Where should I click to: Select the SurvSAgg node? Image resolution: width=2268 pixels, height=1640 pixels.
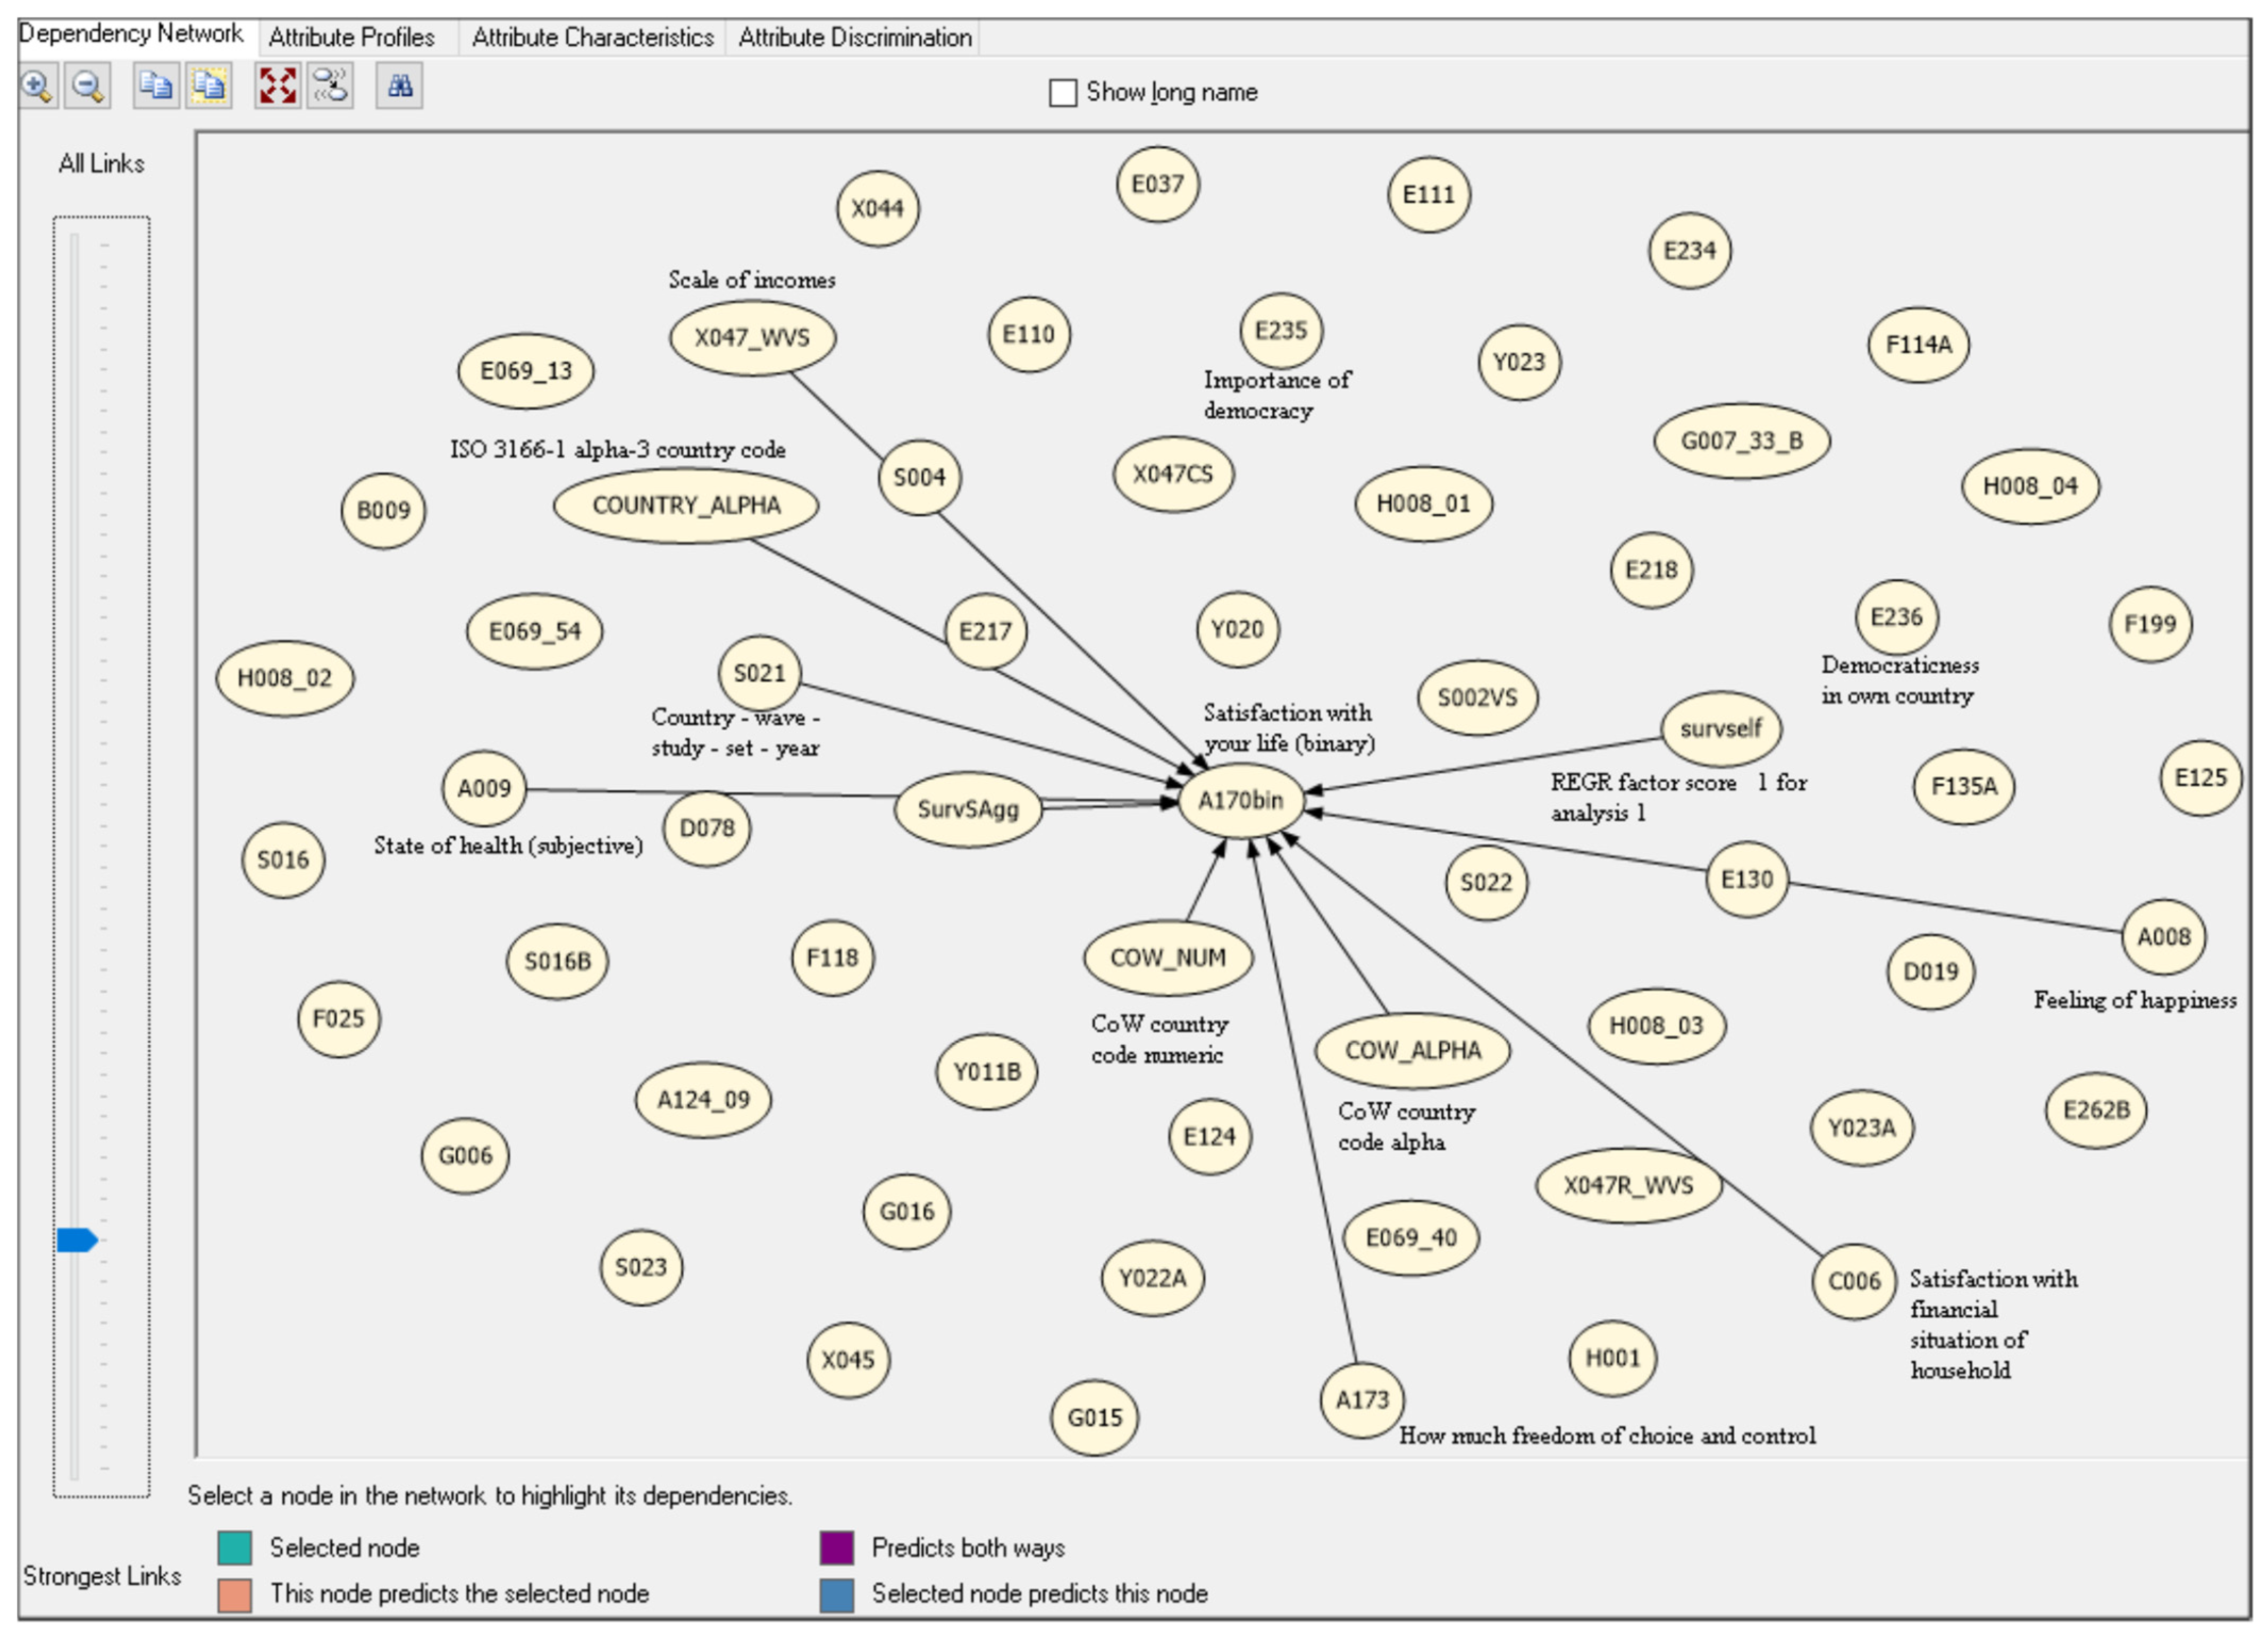pos(967,809)
